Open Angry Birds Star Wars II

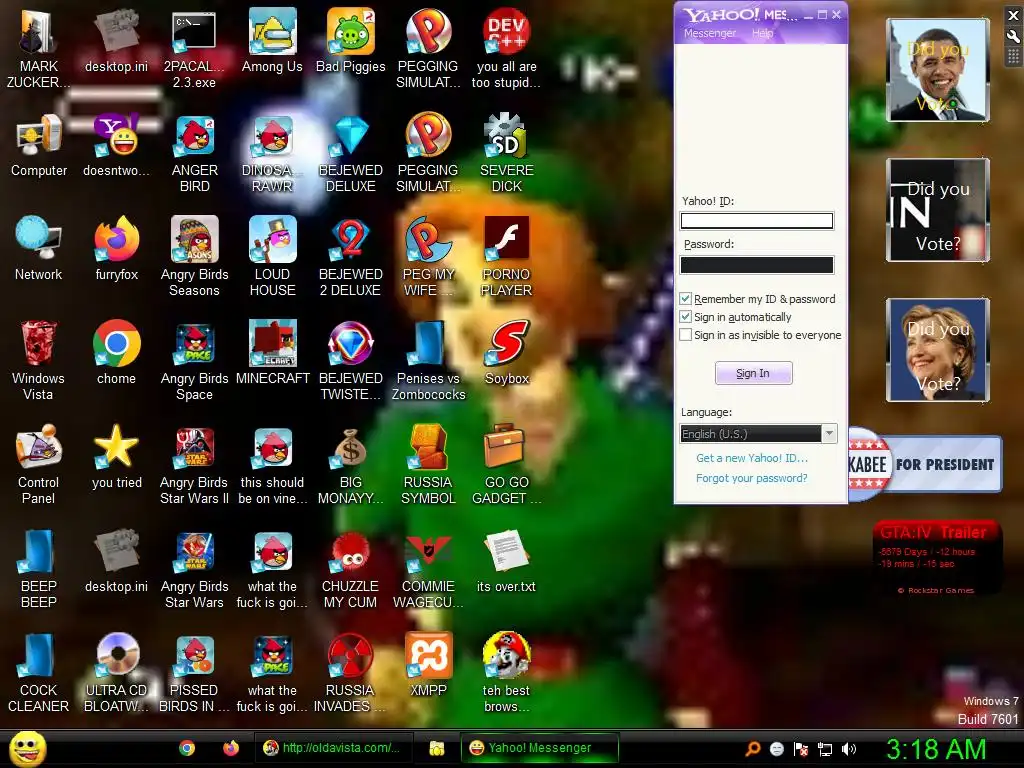tap(195, 465)
